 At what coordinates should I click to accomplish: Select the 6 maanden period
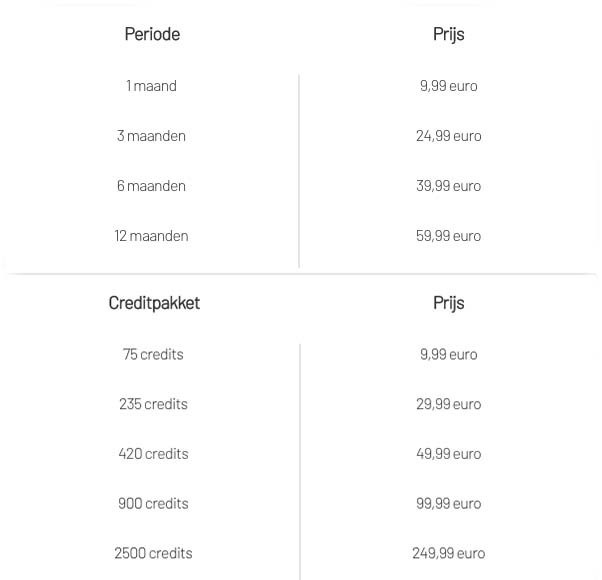[x=151, y=186]
